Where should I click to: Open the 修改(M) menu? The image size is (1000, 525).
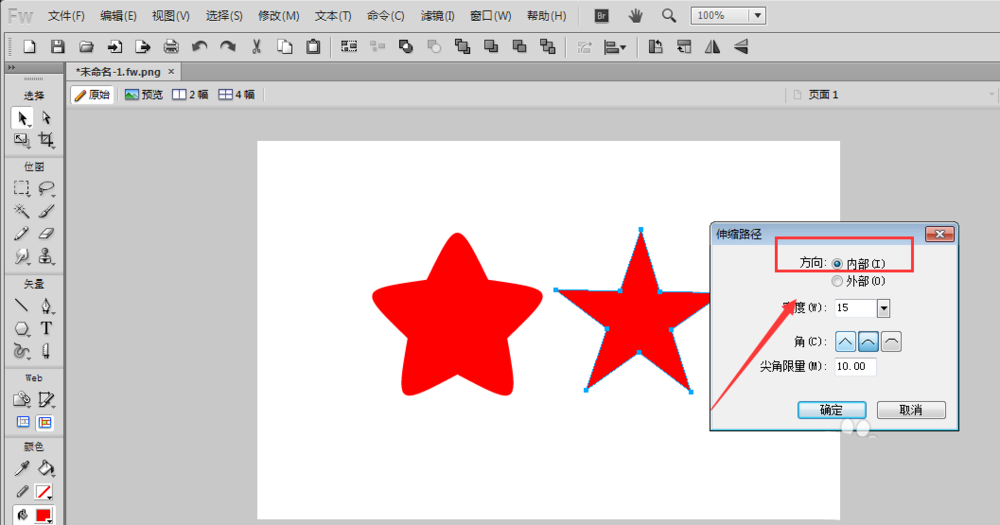278,16
